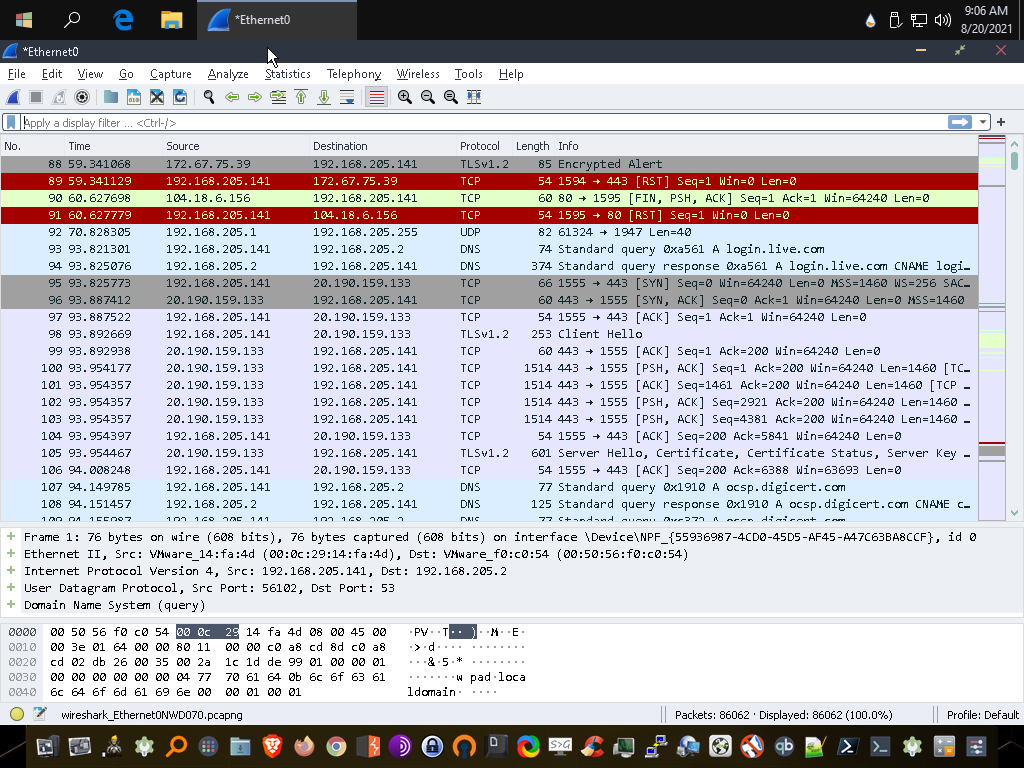Launch Chrome from bottom dock
The width and height of the screenshot is (1024, 768).
(x=336, y=746)
